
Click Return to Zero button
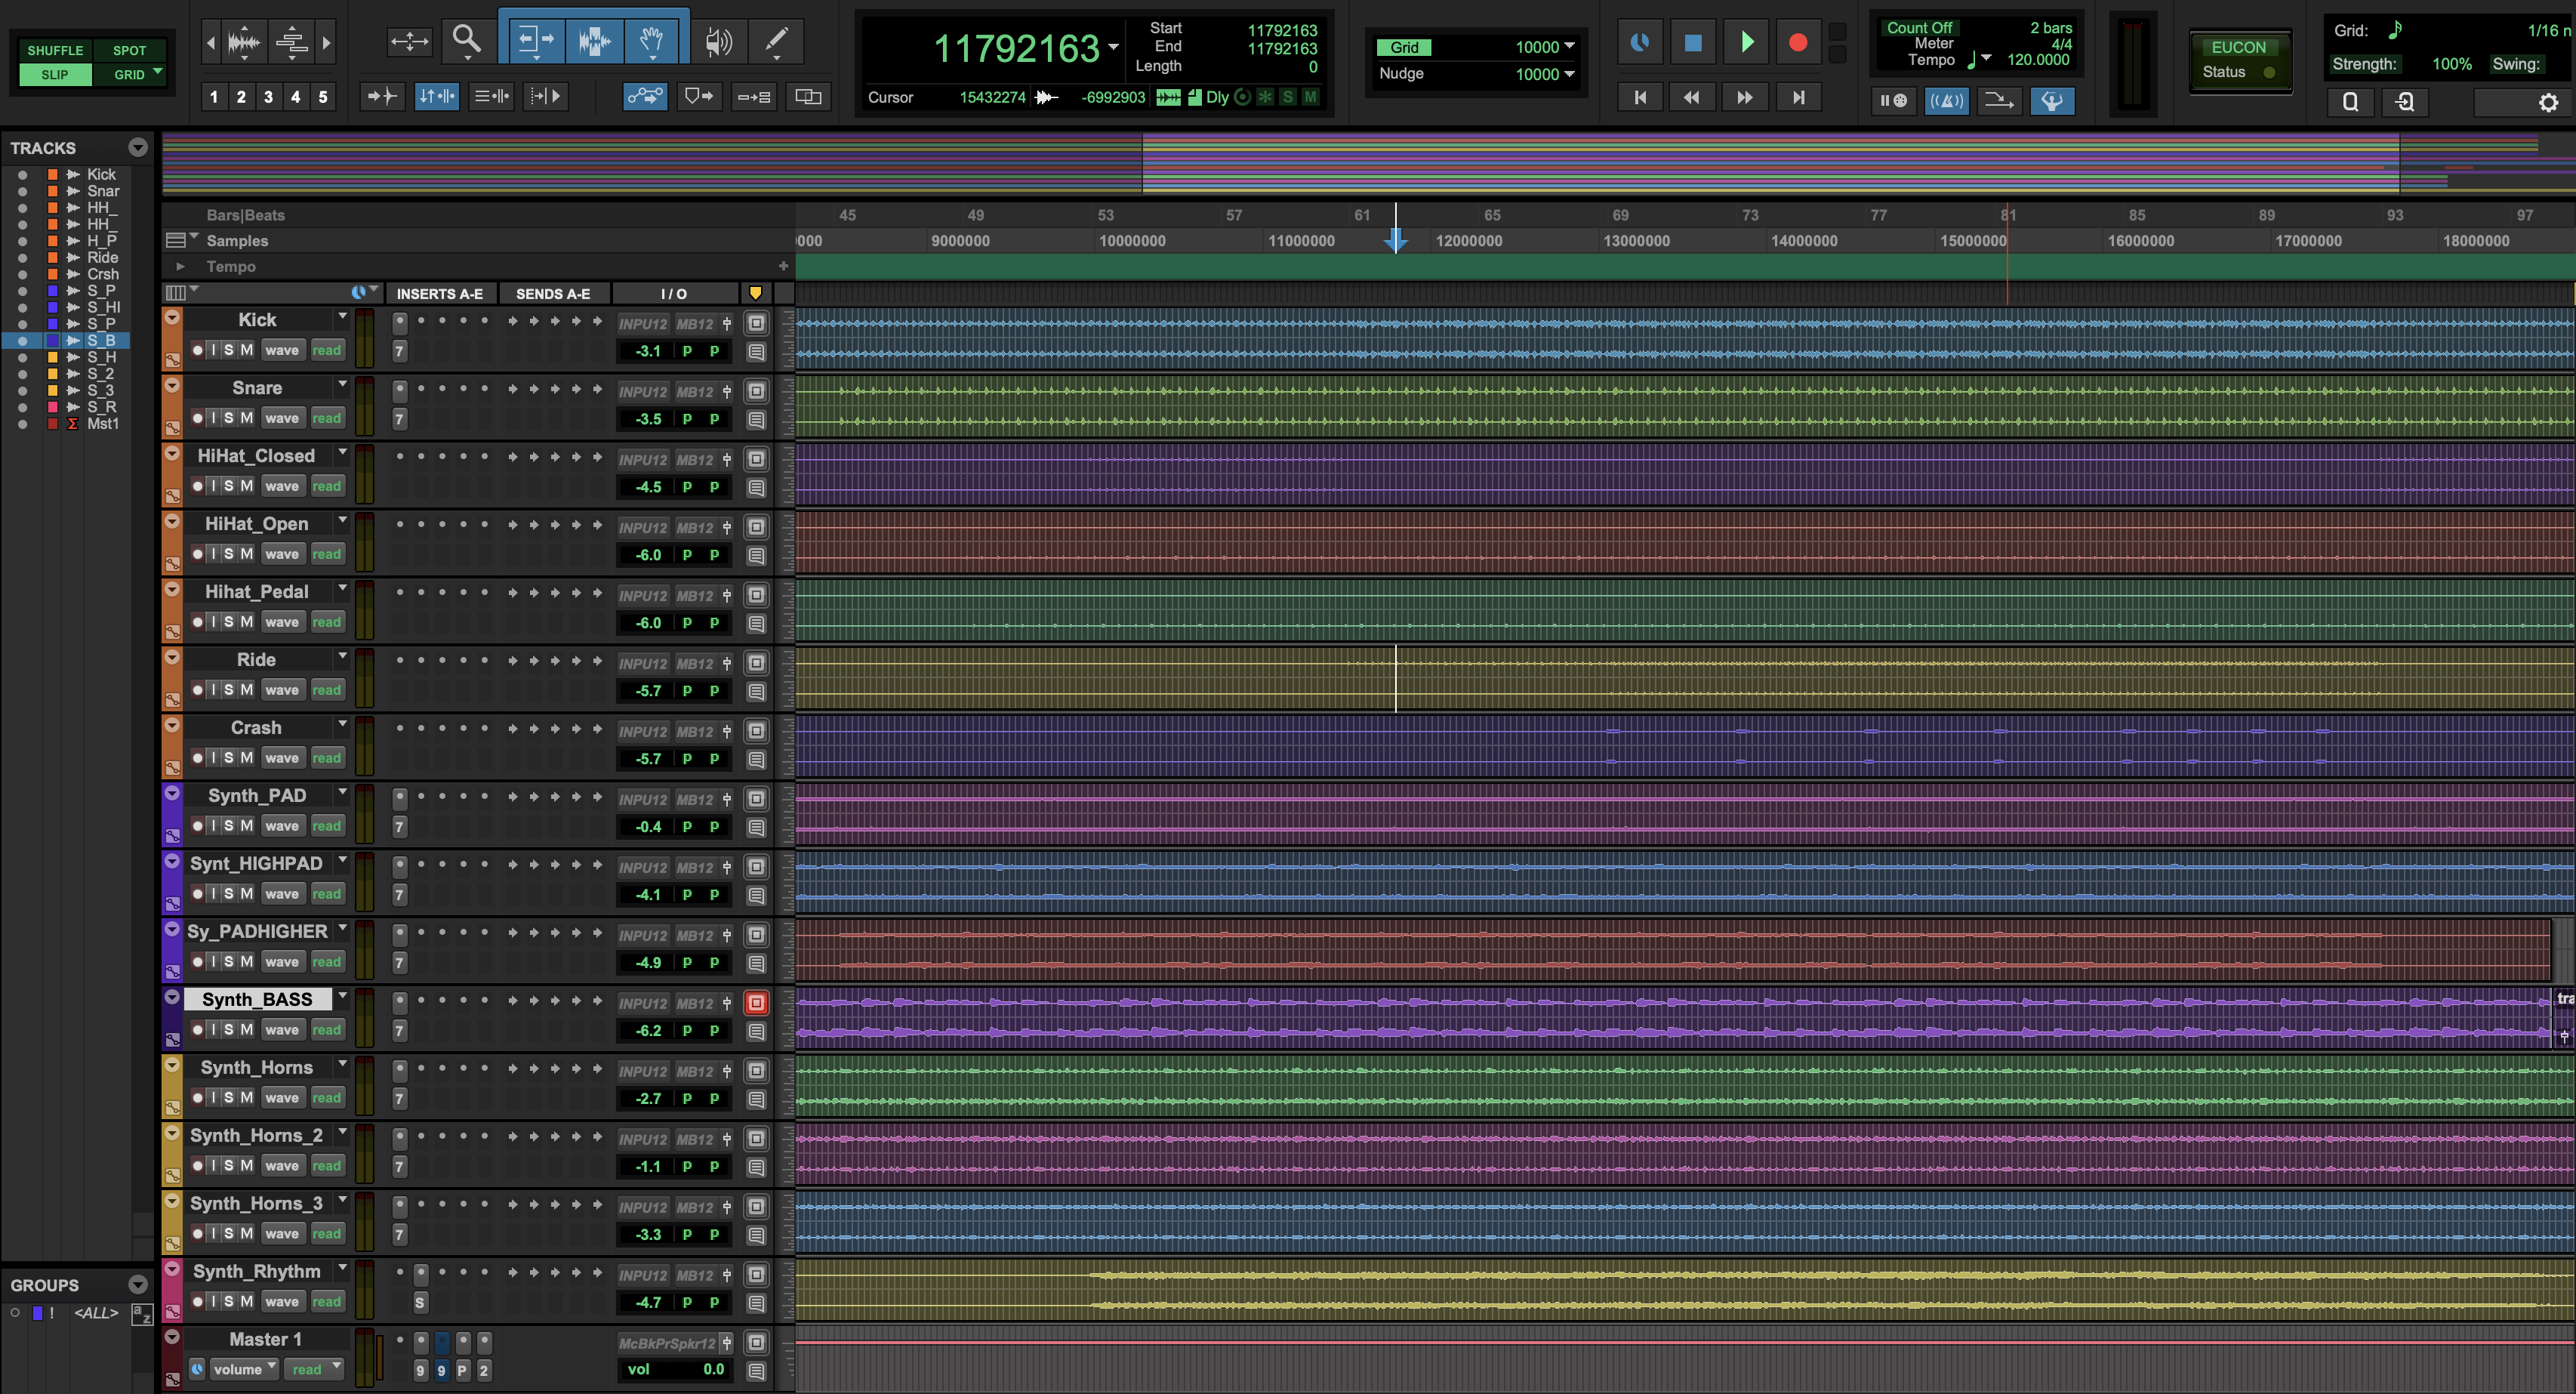1640,97
